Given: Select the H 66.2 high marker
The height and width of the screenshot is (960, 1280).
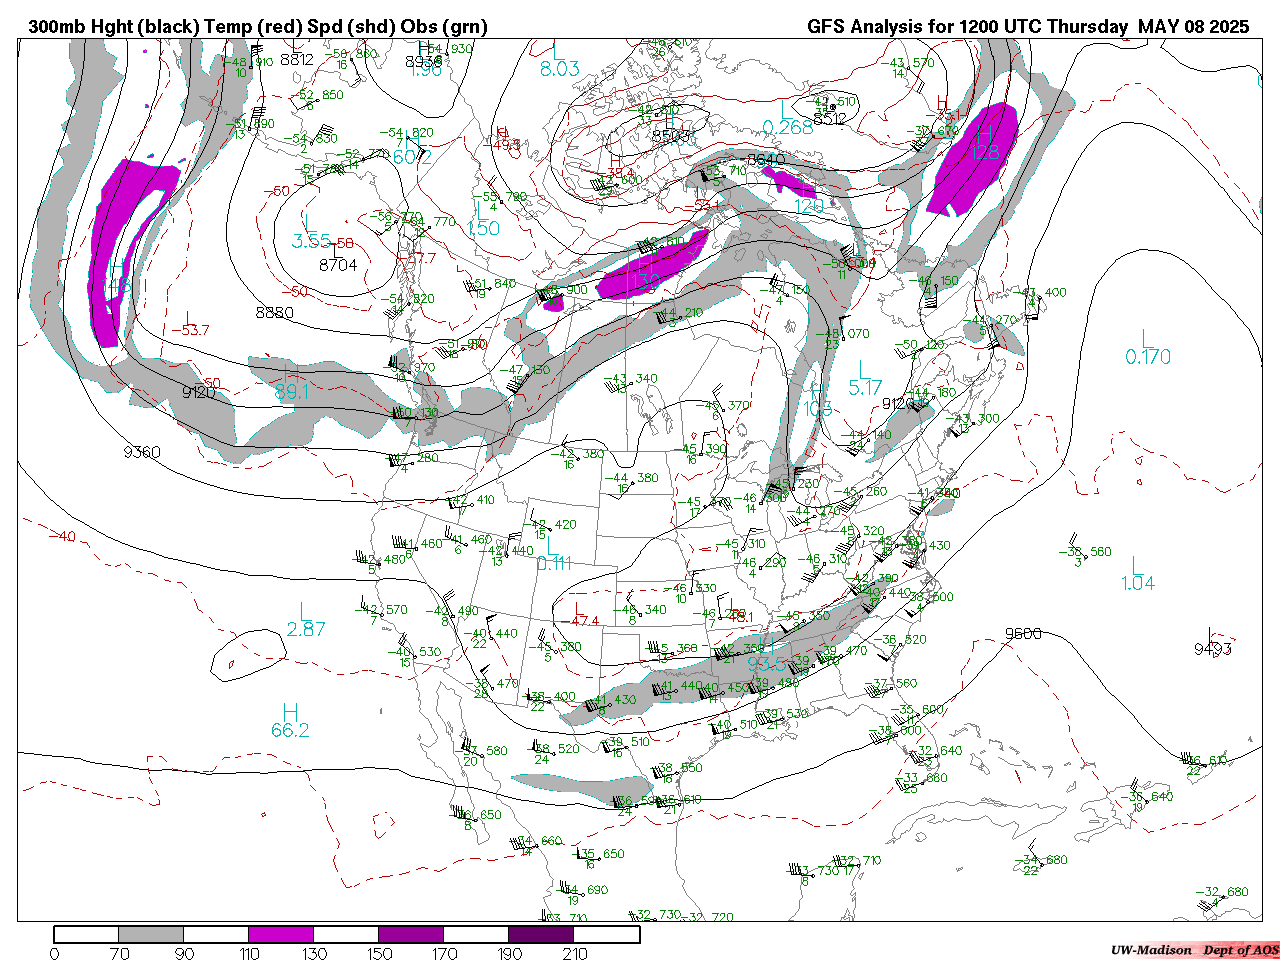Looking at the screenshot, I should pyautogui.click(x=290, y=721).
